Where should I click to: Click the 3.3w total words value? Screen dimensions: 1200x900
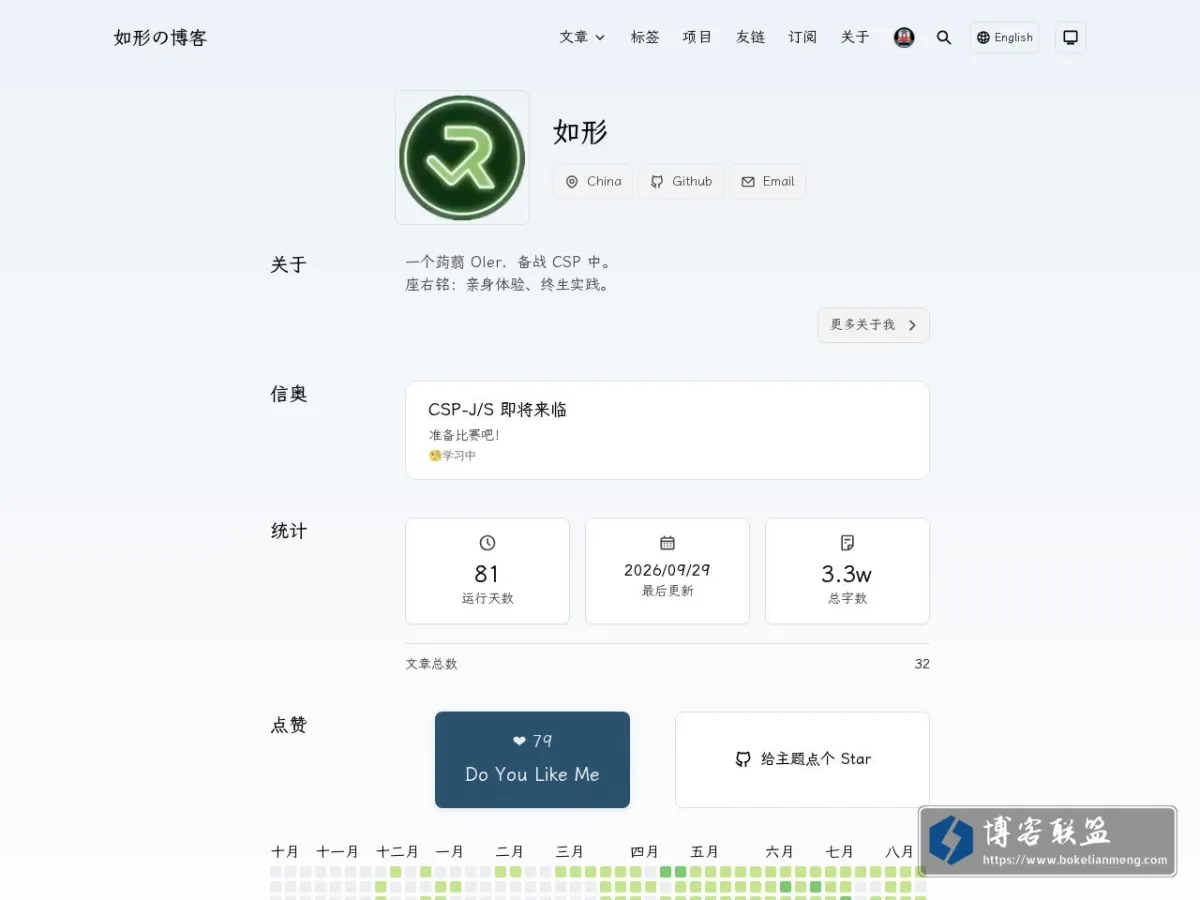(847, 574)
